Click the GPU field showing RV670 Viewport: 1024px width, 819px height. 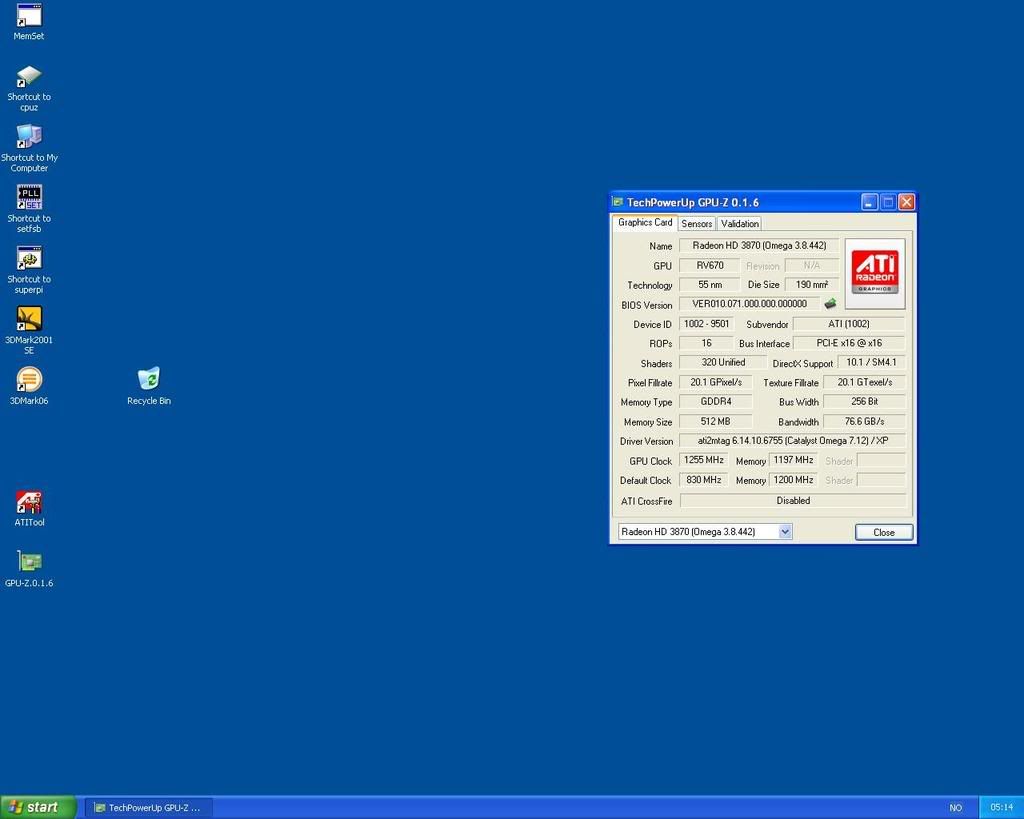click(x=709, y=265)
